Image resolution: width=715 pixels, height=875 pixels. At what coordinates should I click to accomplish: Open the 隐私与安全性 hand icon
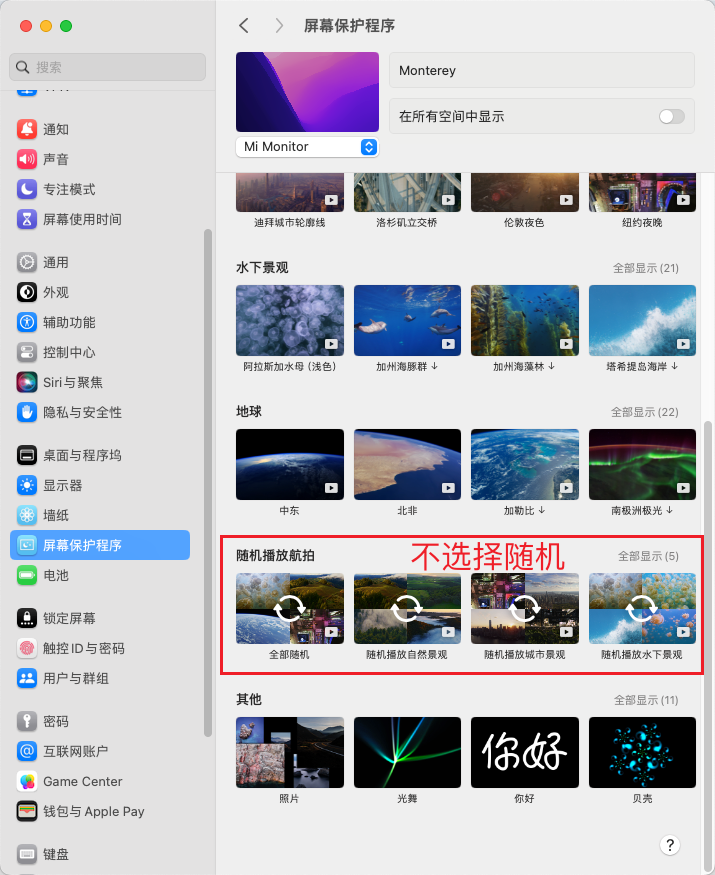[27, 412]
